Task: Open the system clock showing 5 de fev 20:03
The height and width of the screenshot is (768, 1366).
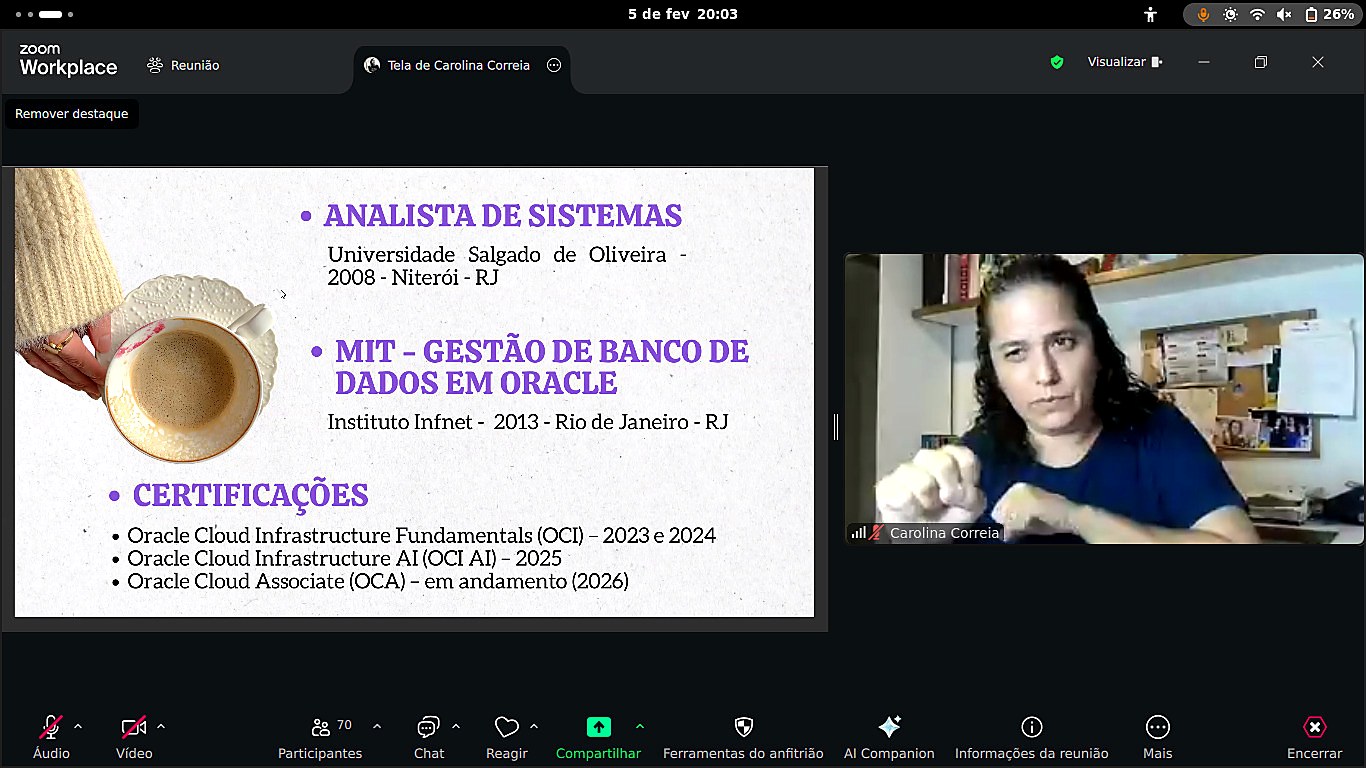Action: 683,14
